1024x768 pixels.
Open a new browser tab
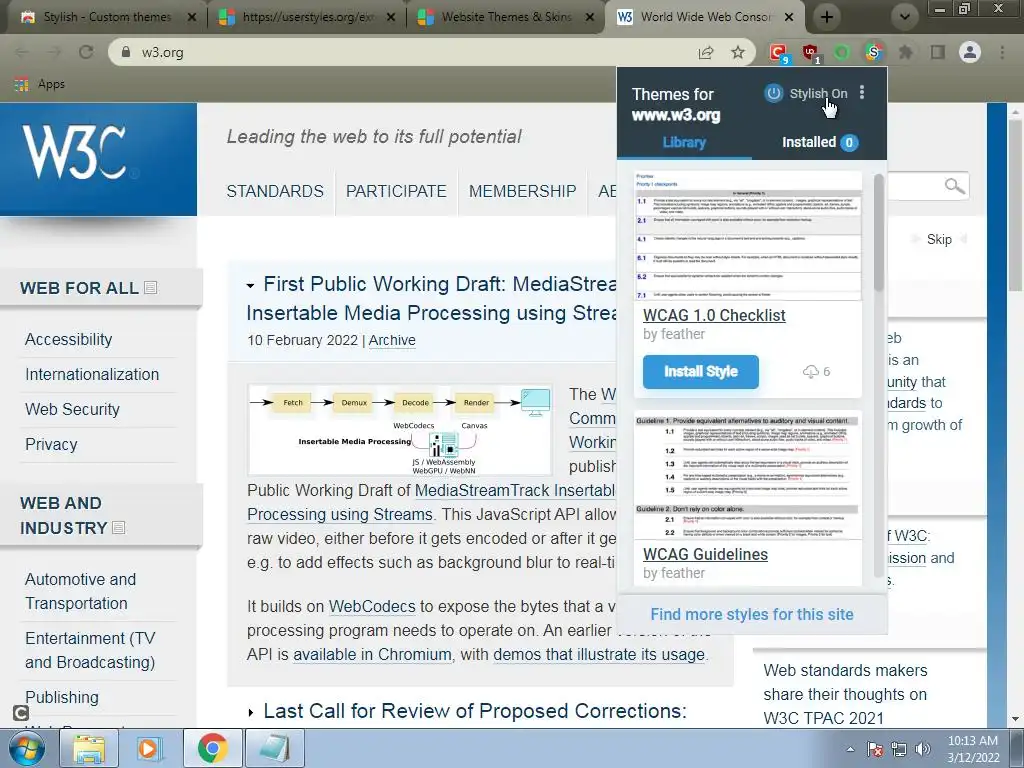tap(827, 17)
